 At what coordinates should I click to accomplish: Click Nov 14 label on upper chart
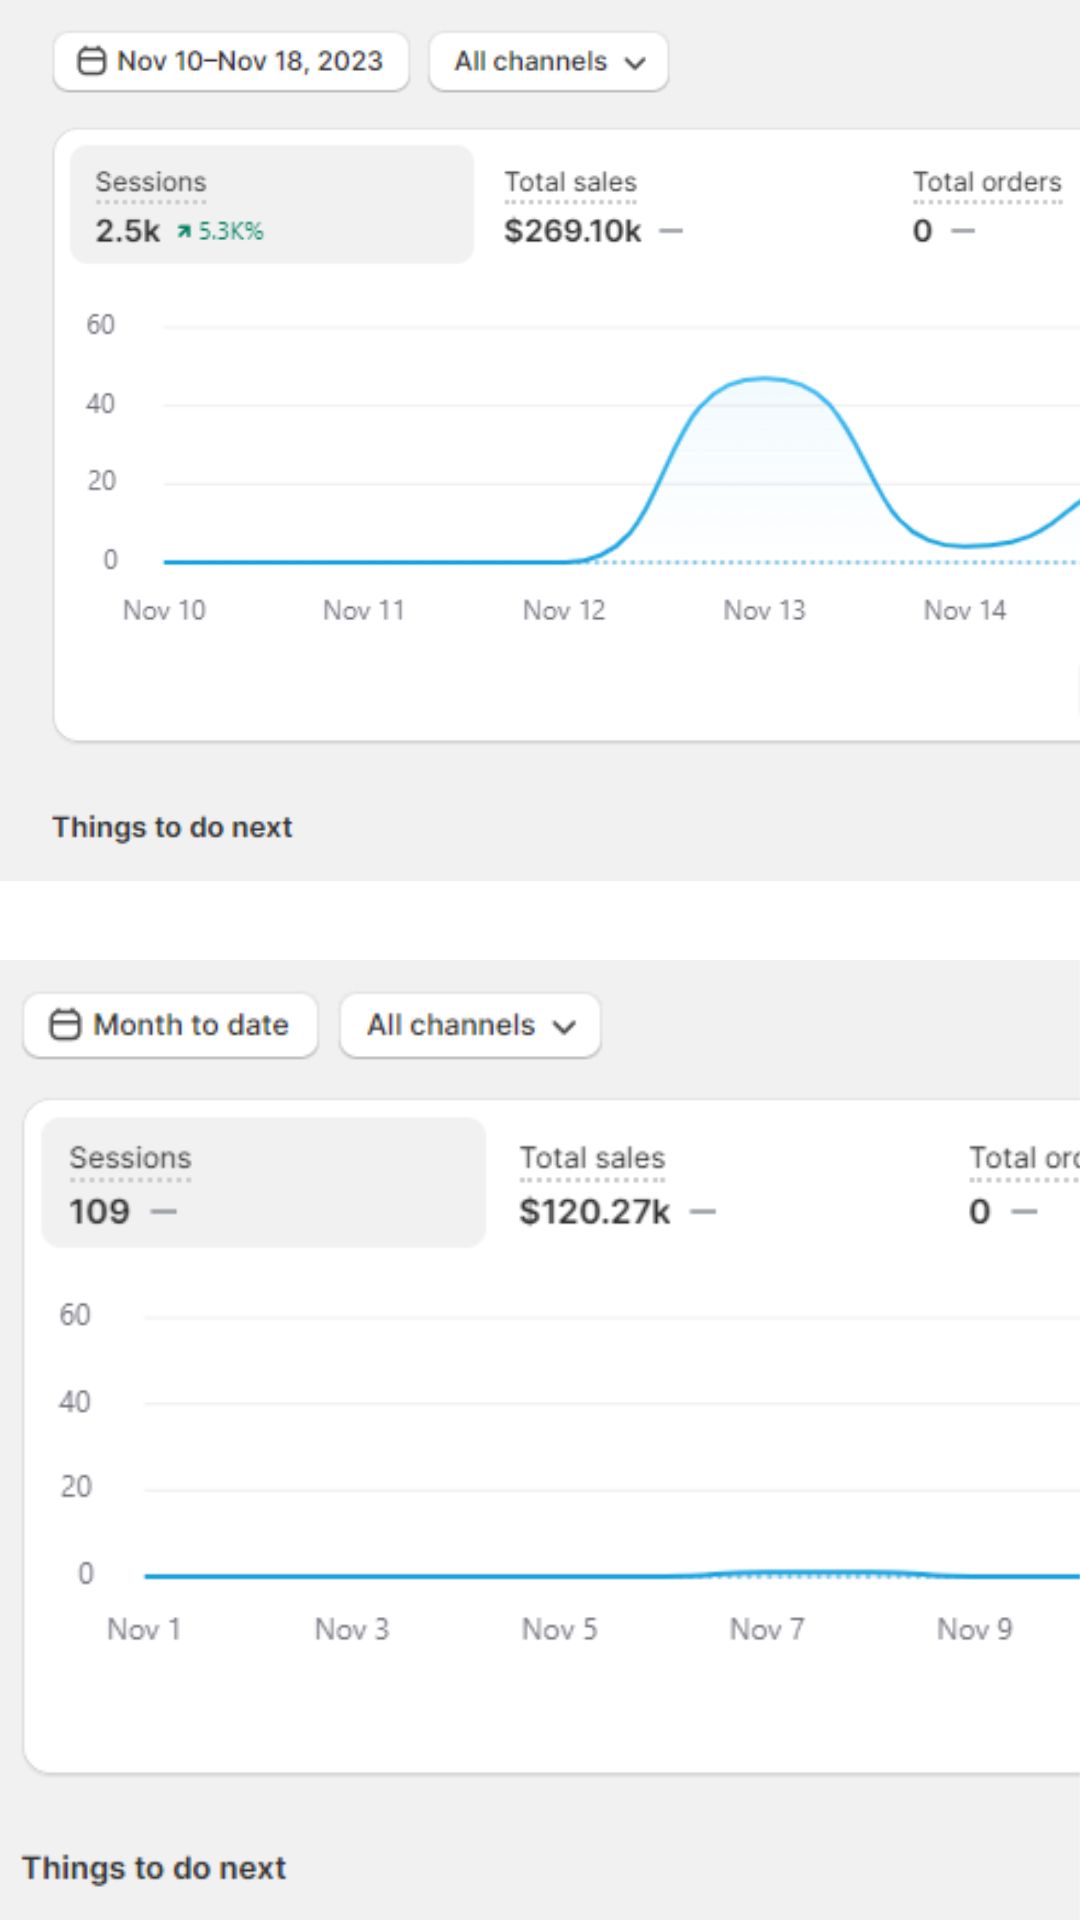(964, 610)
